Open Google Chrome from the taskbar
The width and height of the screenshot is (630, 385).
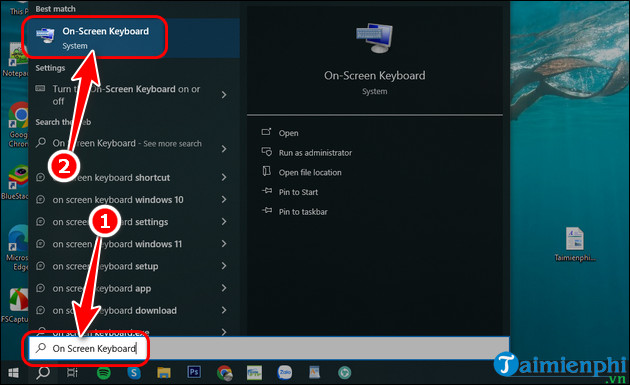(225, 373)
